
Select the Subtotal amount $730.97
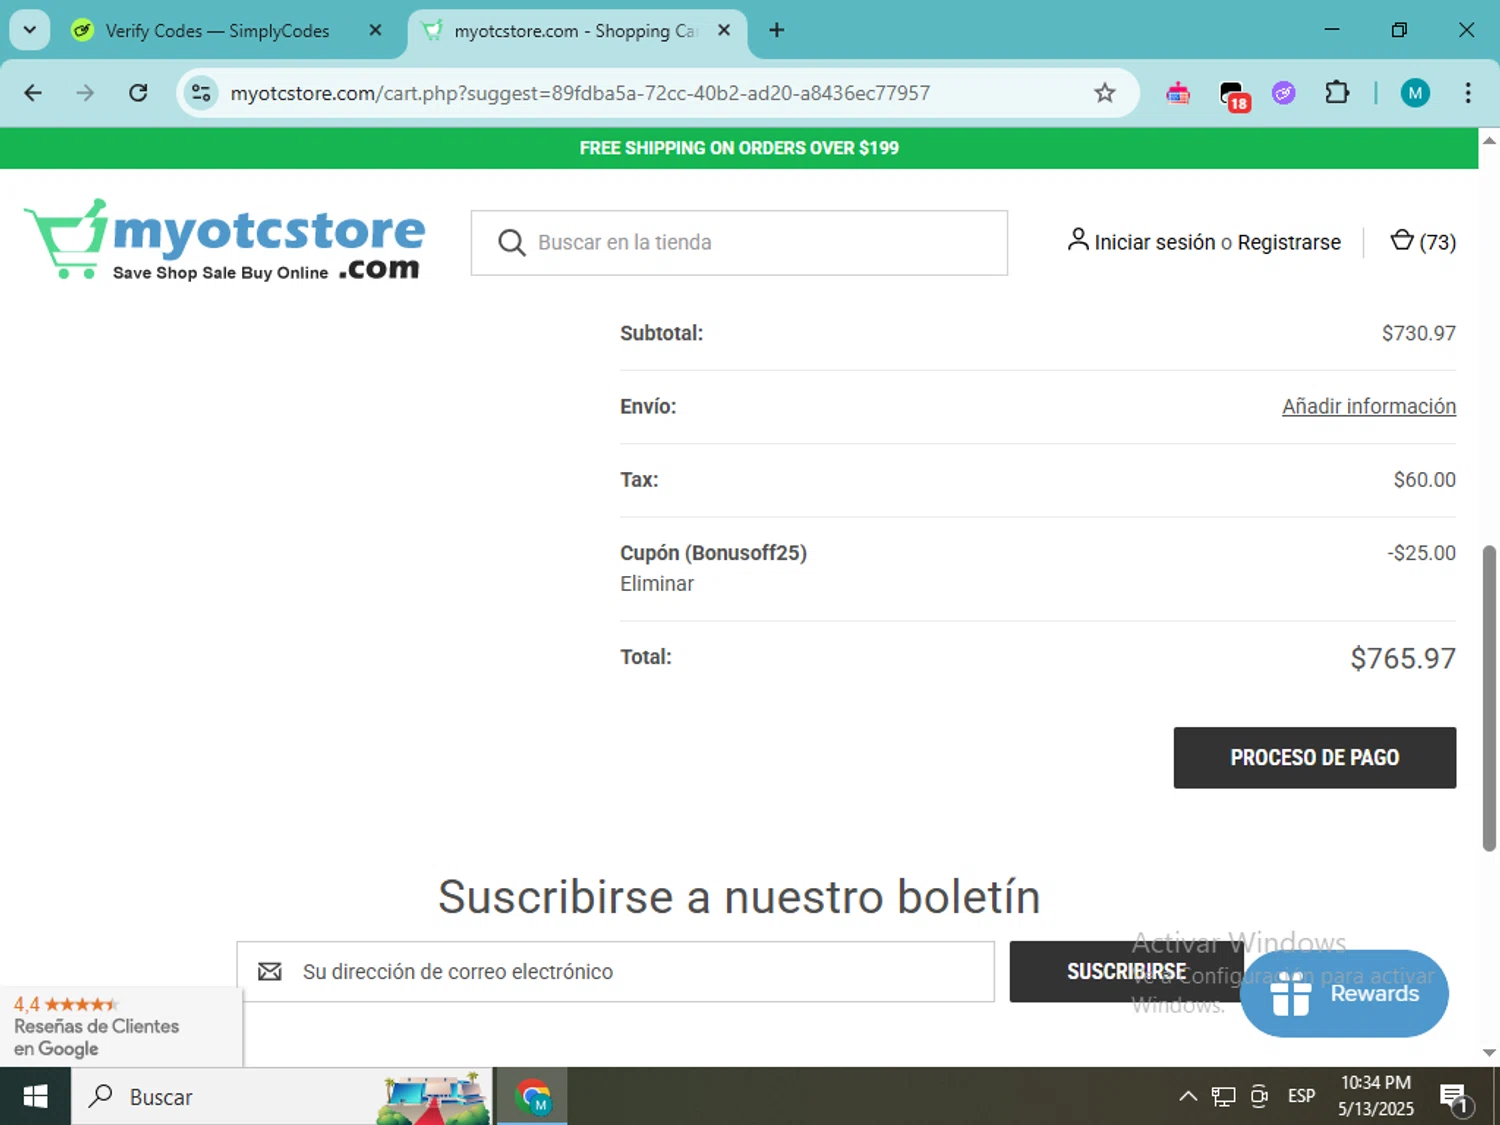coord(1418,333)
